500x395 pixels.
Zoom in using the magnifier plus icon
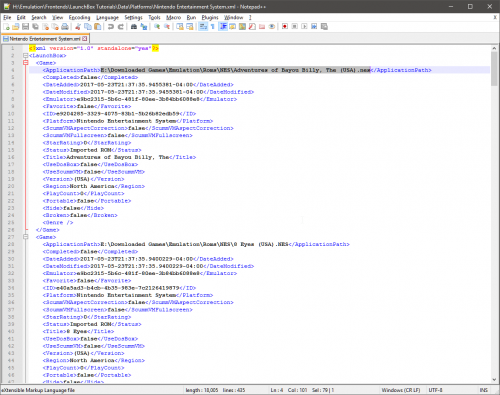[x=157, y=27]
